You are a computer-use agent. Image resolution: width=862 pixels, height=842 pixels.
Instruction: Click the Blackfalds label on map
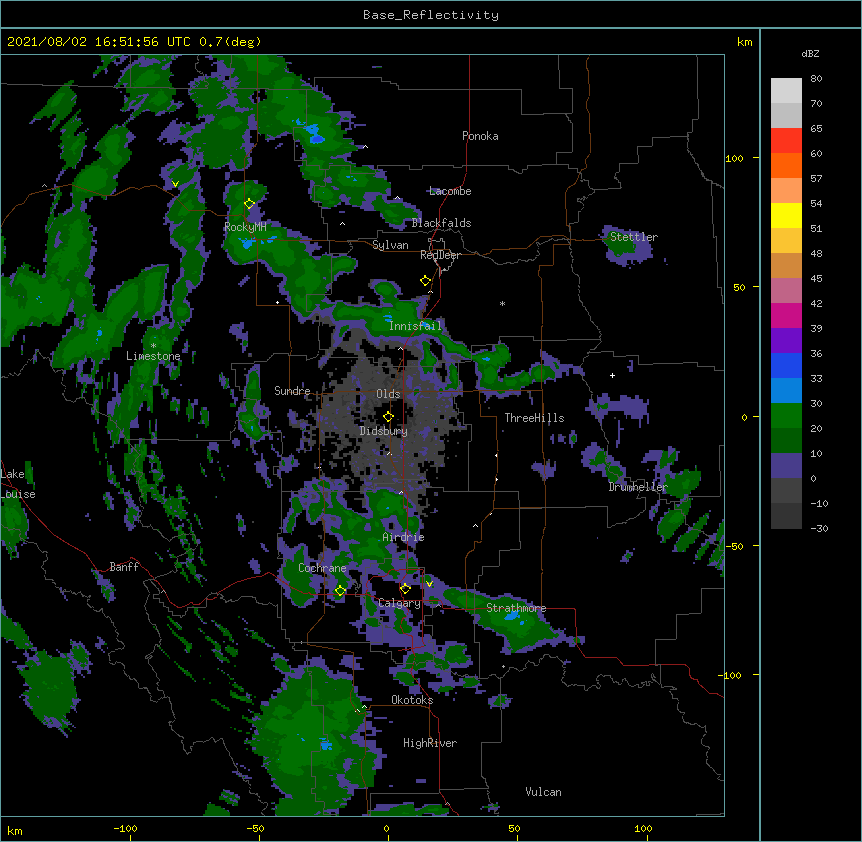coord(441,223)
